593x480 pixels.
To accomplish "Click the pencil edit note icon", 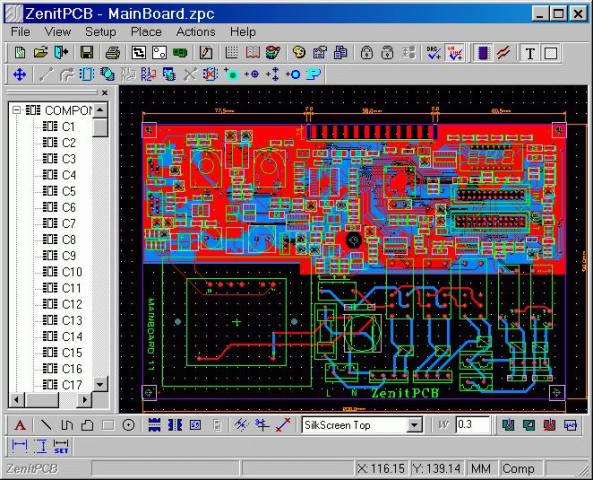I will (206, 53).
